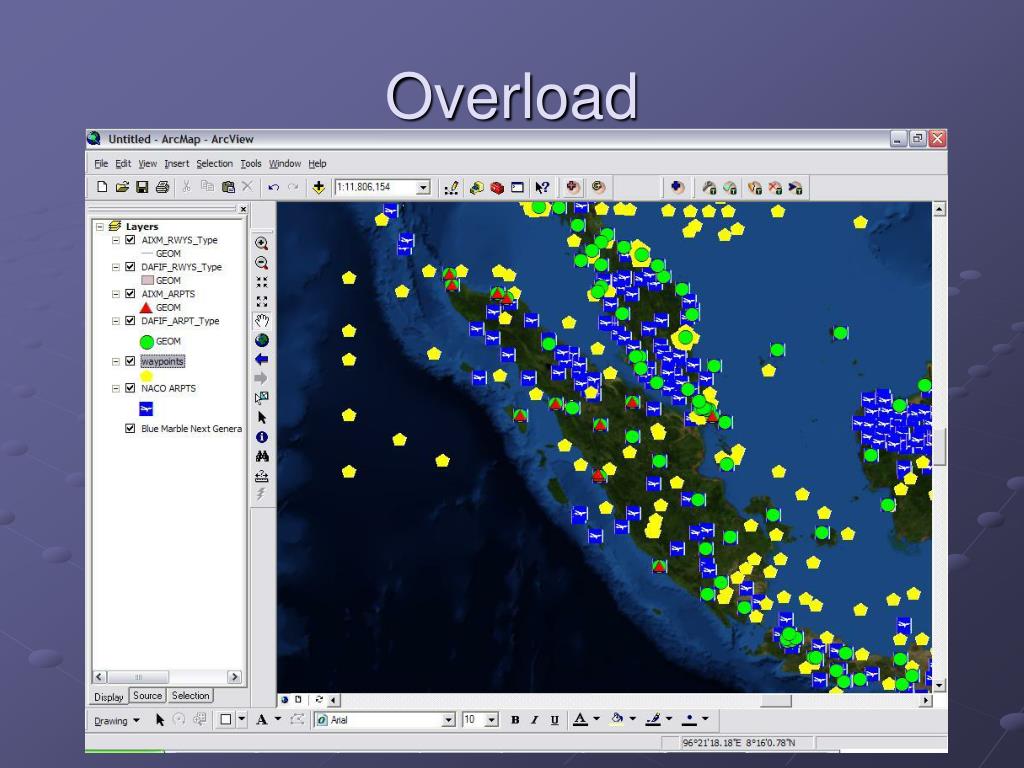Uncheck the DAFIF_RWYS_Type layer
The height and width of the screenshot is (768, 1024).
pyautogui.click(x=130, y=266)
